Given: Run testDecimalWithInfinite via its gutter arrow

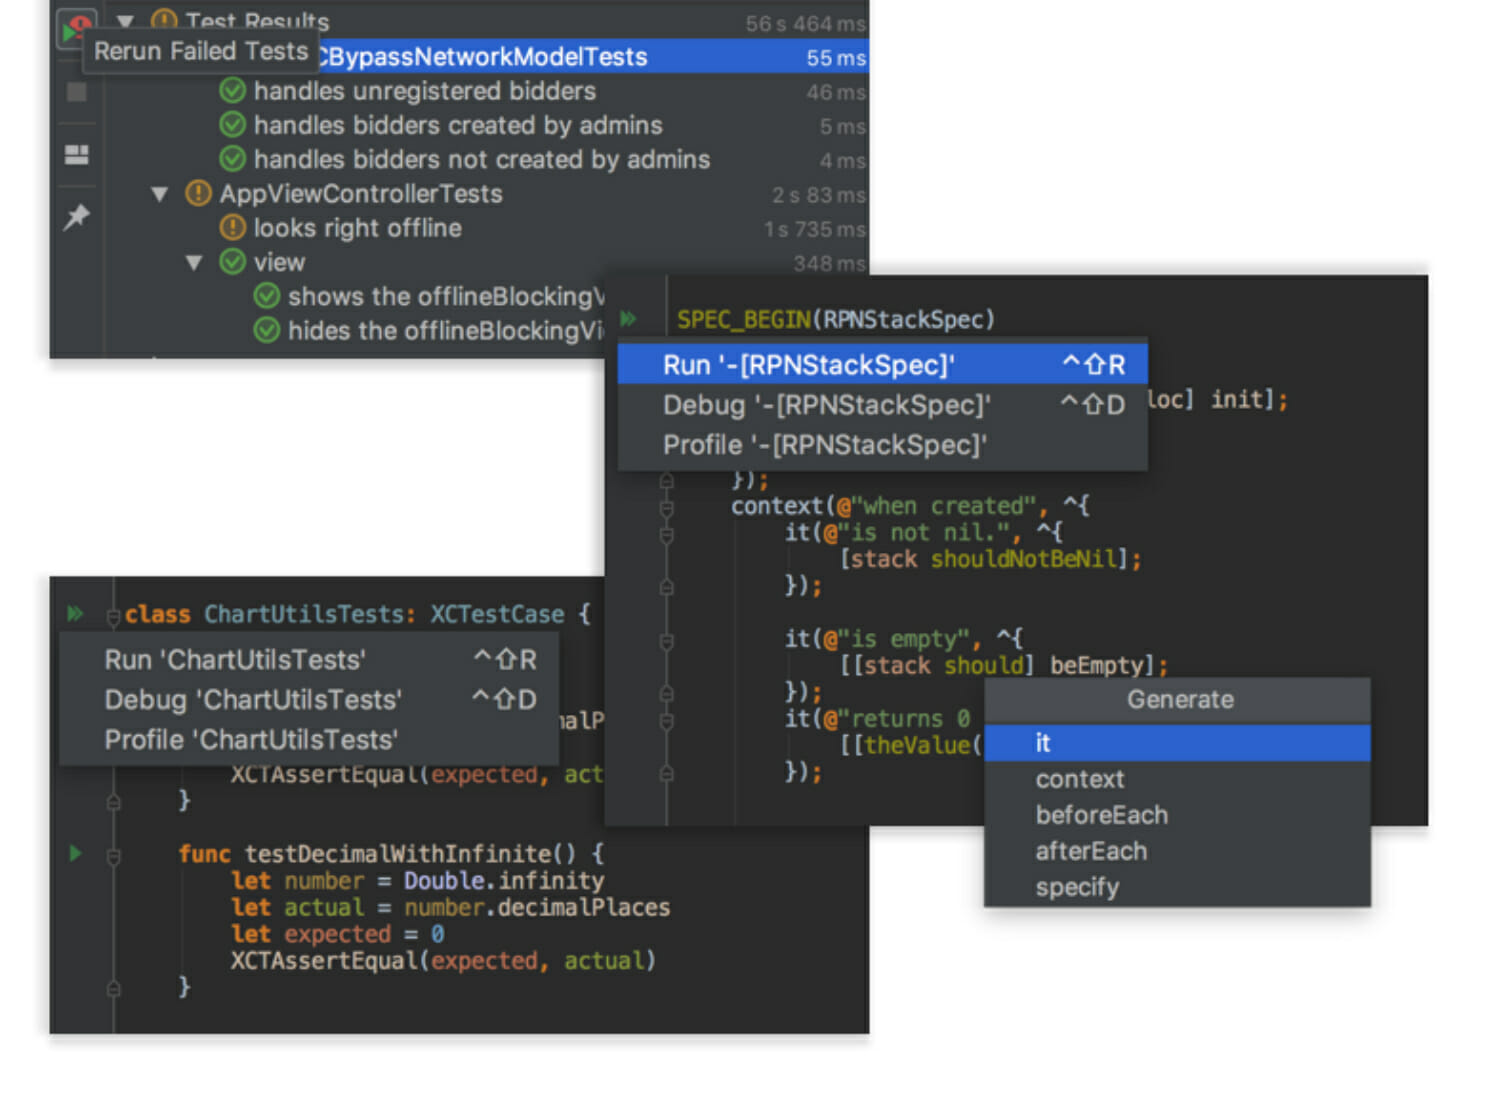Looking at the screenshot, I should click(x=75, y=853).
